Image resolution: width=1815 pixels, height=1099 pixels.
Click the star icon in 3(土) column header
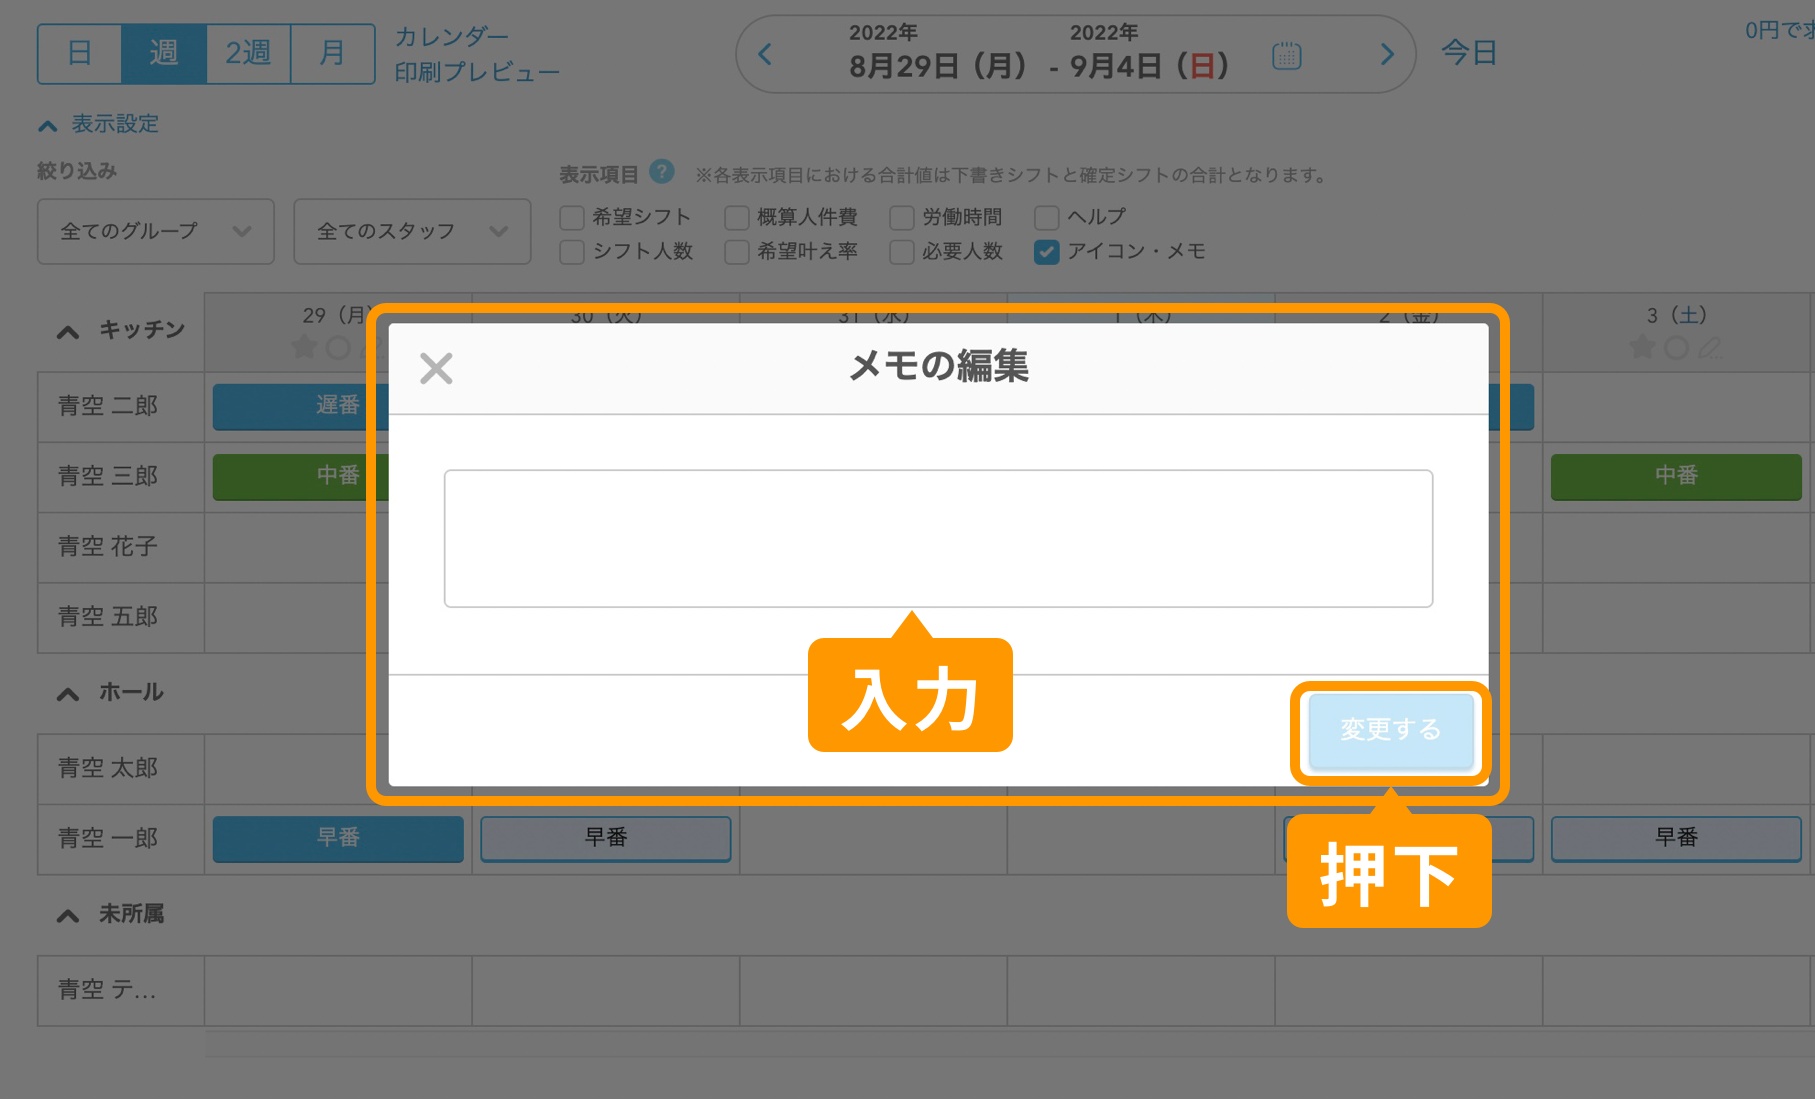tap(1643, 347)
